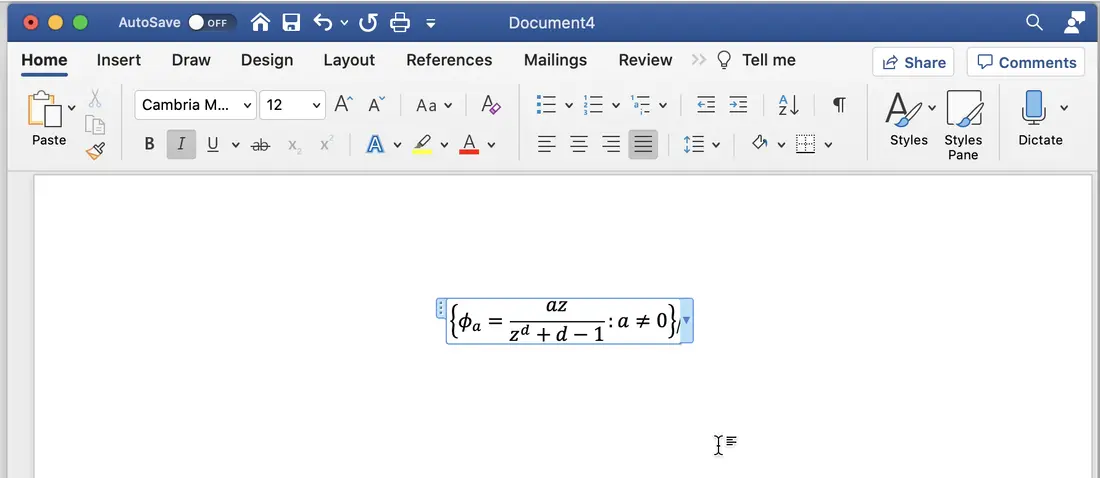Apply red font color

tap(469, 145)
